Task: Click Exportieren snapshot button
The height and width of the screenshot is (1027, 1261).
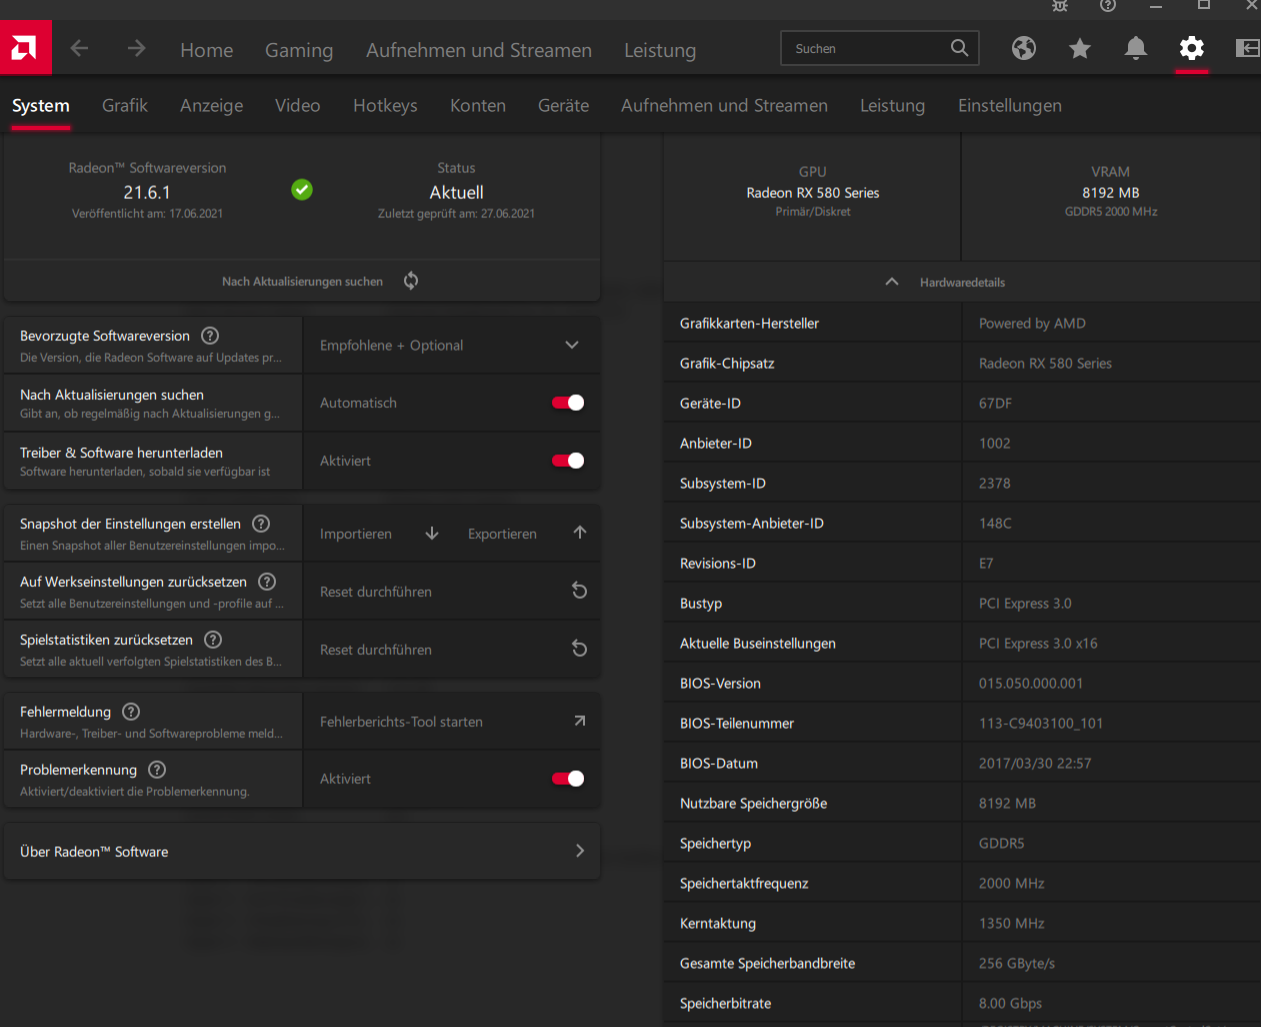Action: click(502, 534)
